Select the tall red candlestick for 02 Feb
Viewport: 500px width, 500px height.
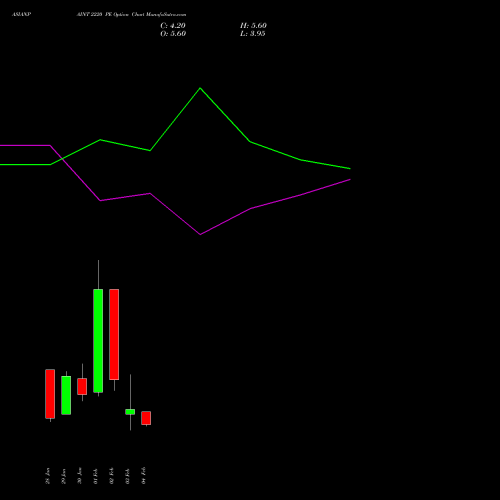(x=114, y=334)
